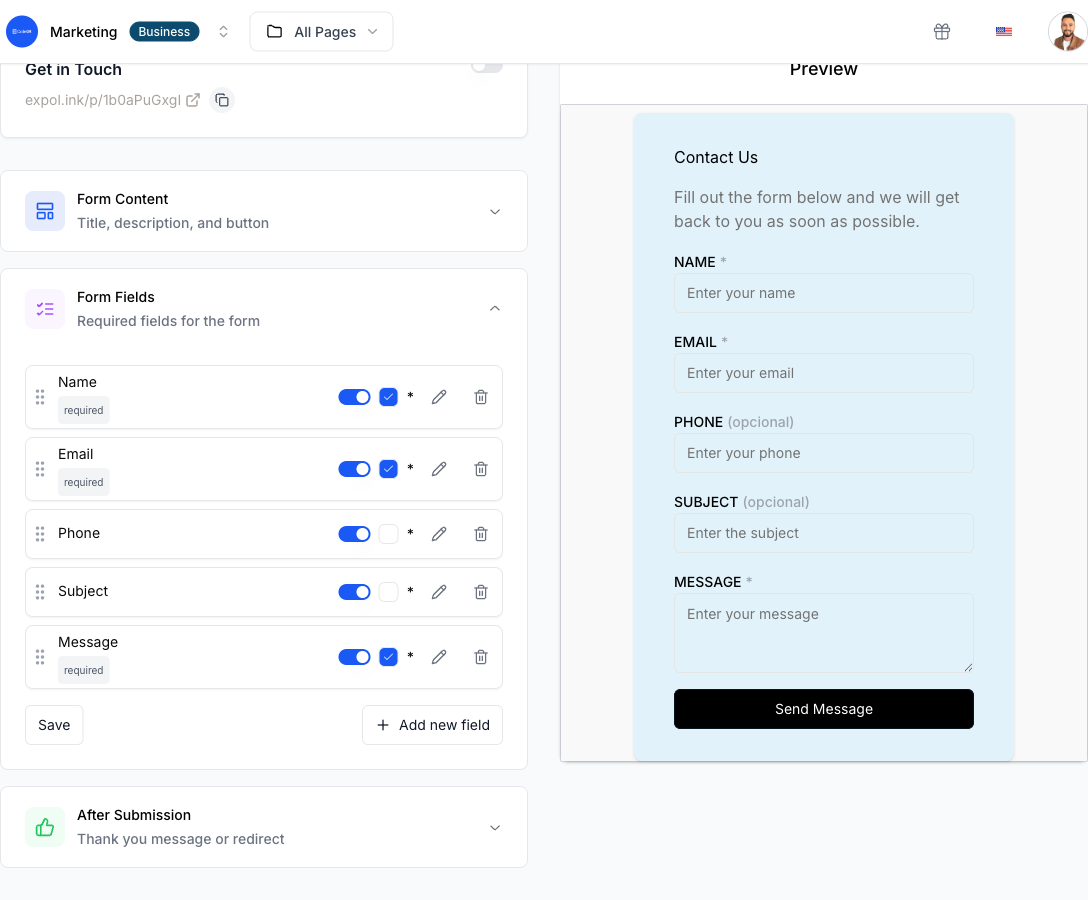The image size is (1088, 900).
Task: Collapse the Form Fields section
Action: coord(495,308)
